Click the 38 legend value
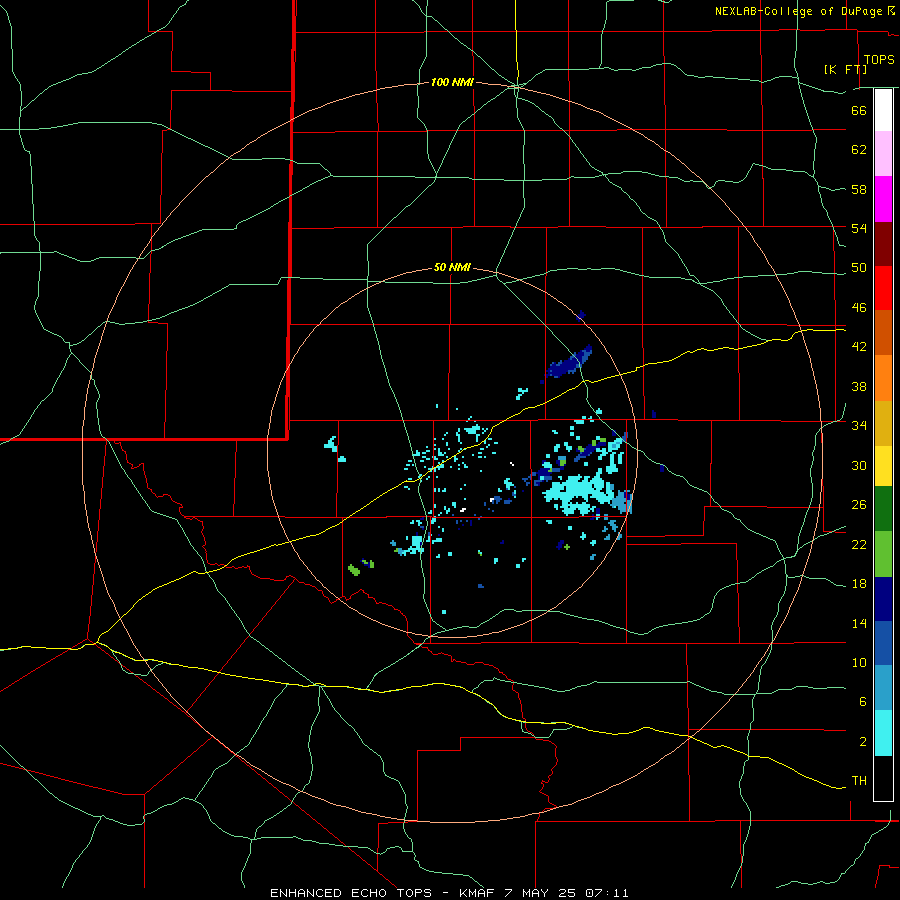Viewport: 900px width, 900px height. point(859,387)
